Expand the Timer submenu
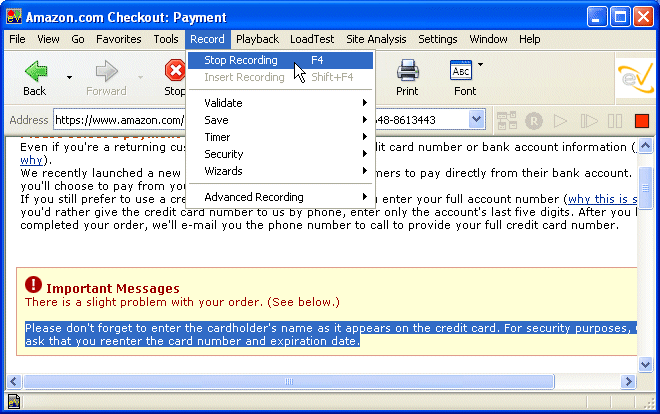660x414 pixels. click(x=280, y=137)
